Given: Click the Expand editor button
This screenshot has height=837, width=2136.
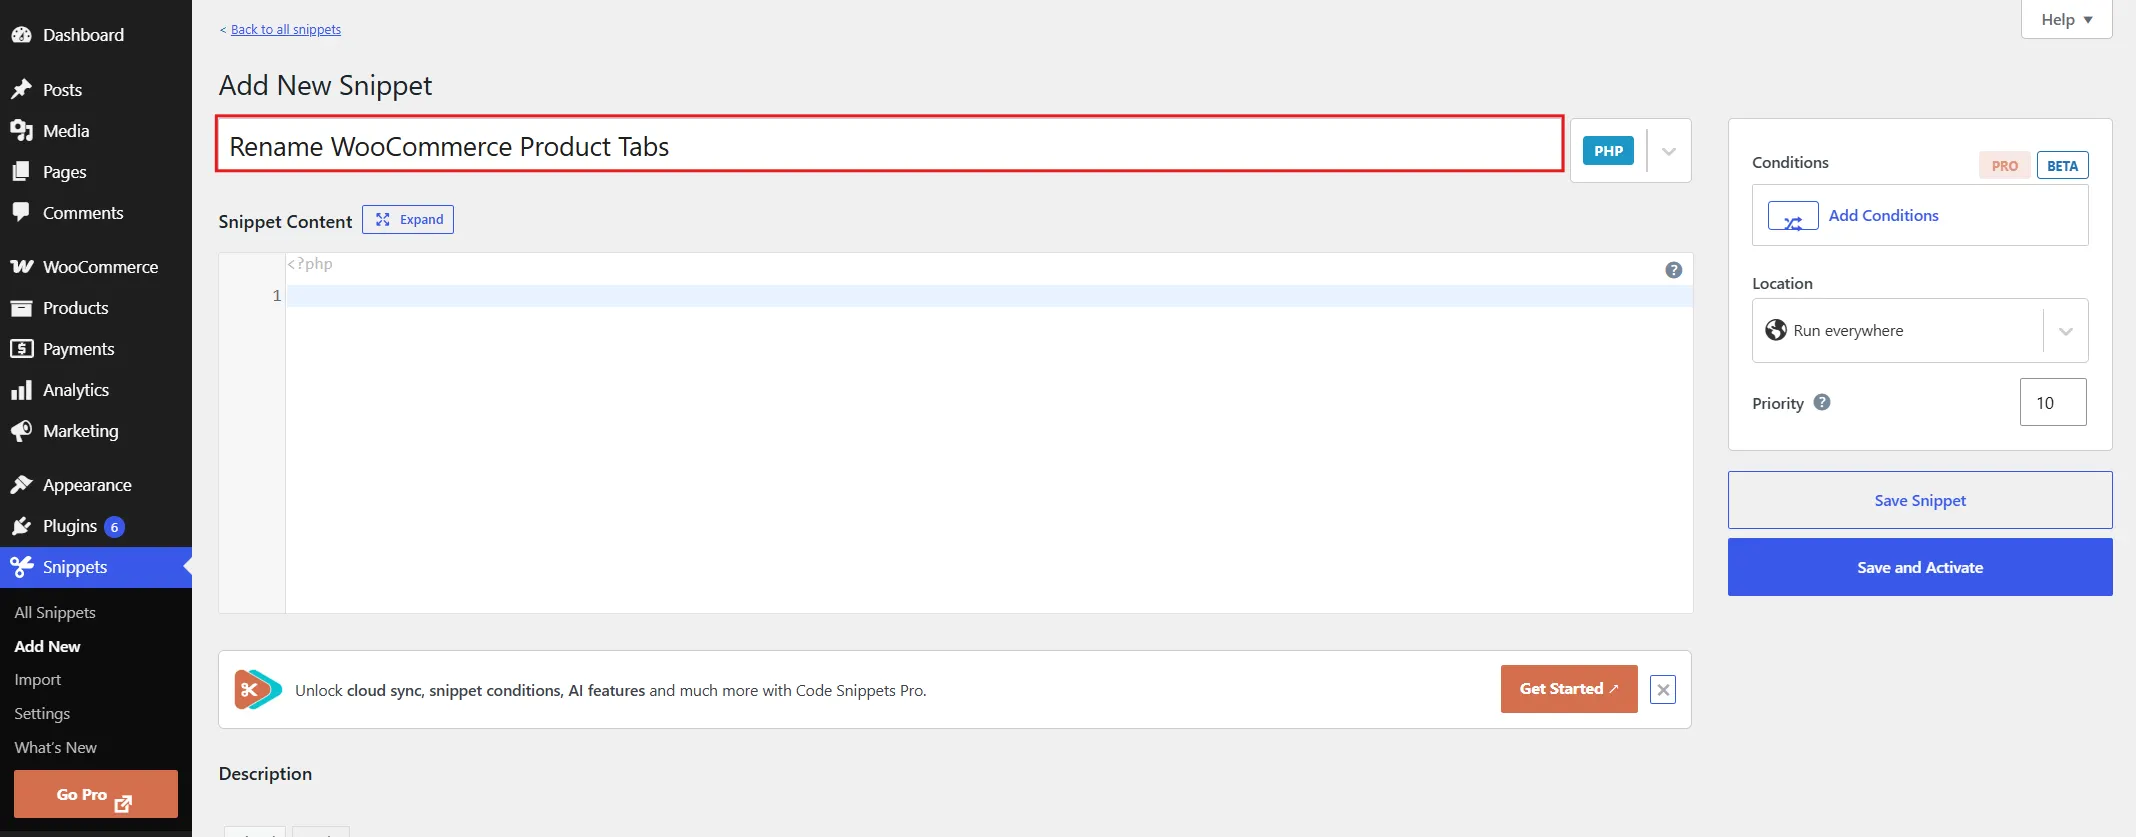Looking at the screenshot, I should coord(408,220).
